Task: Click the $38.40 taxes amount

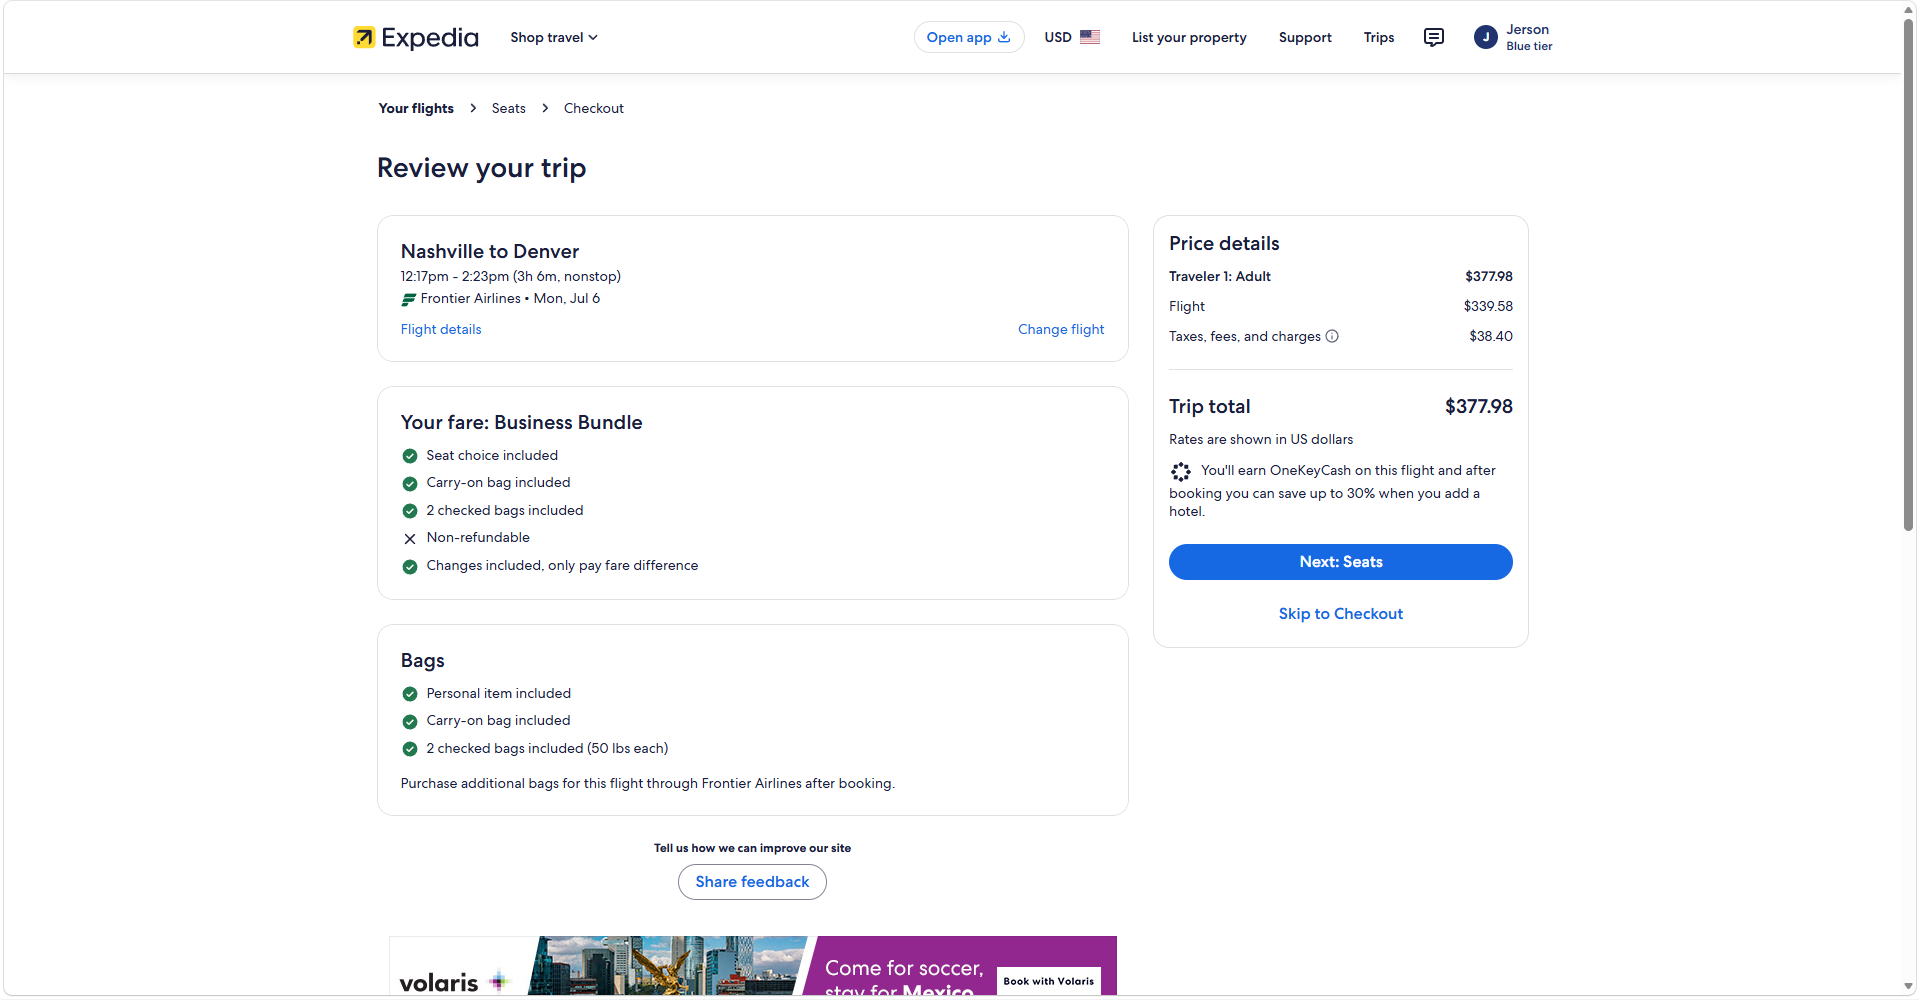Action: pyautogui.click(x=1491, y=336)
